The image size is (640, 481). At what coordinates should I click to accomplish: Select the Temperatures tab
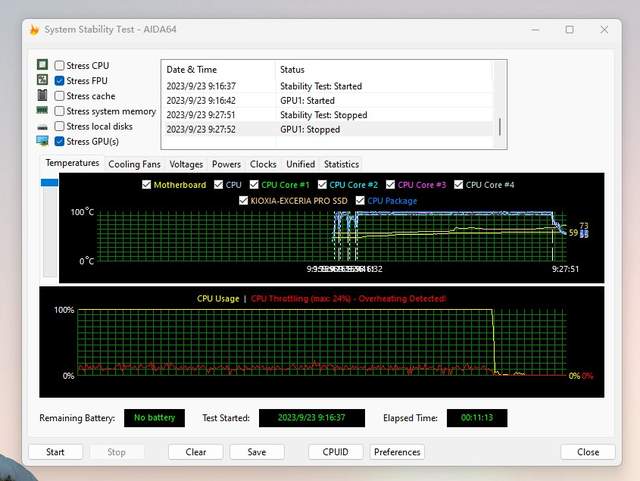click(x=72, y=163)
